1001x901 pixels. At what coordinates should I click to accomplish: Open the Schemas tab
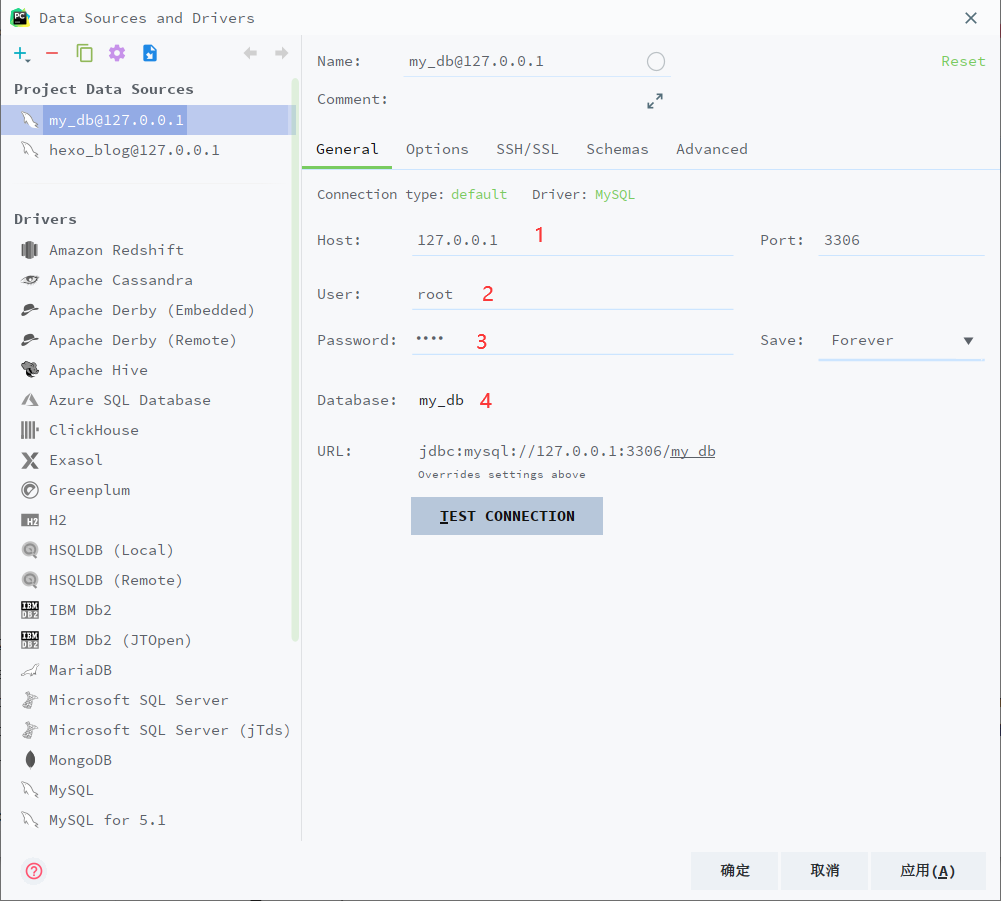[617, 149]
